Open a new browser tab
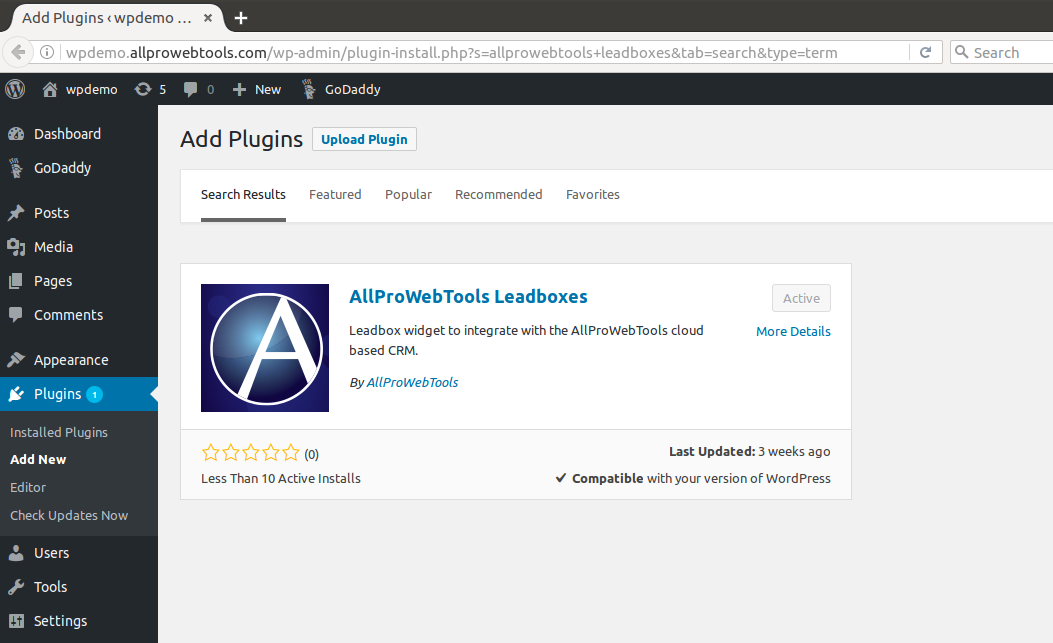The image size is (1053, 643). click(241, 18)
